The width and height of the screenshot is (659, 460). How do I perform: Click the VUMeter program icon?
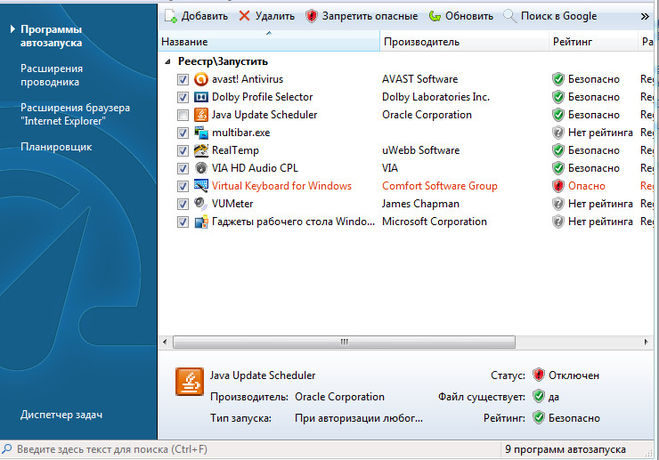pos(201,204)
